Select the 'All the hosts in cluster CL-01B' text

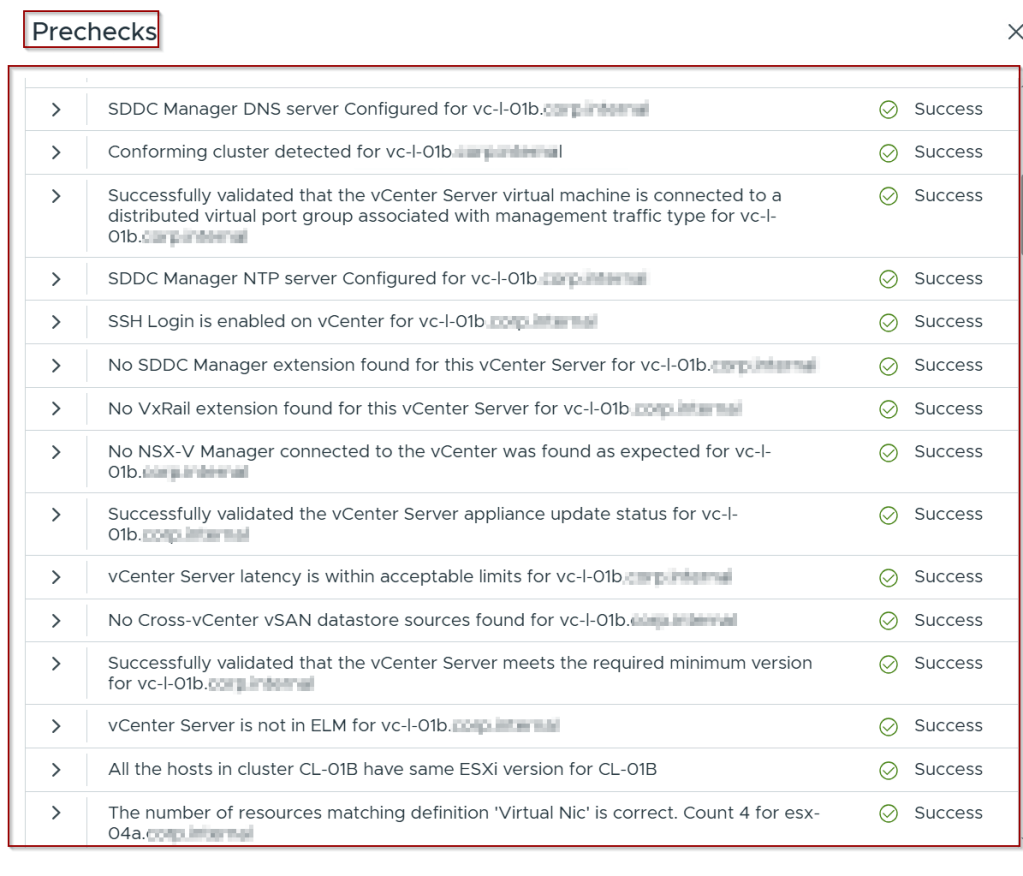coord(382,770)
